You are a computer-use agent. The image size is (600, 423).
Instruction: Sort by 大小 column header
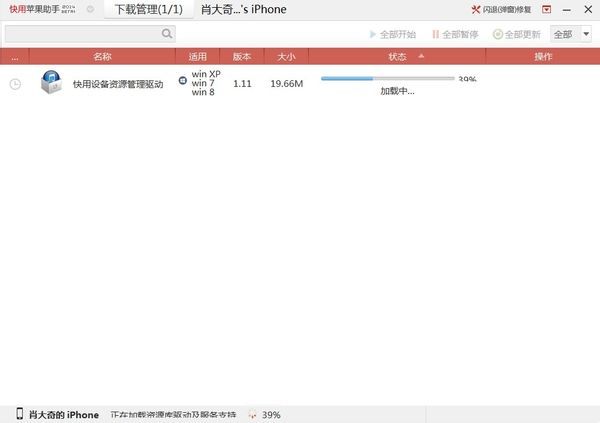pos(286,57)
